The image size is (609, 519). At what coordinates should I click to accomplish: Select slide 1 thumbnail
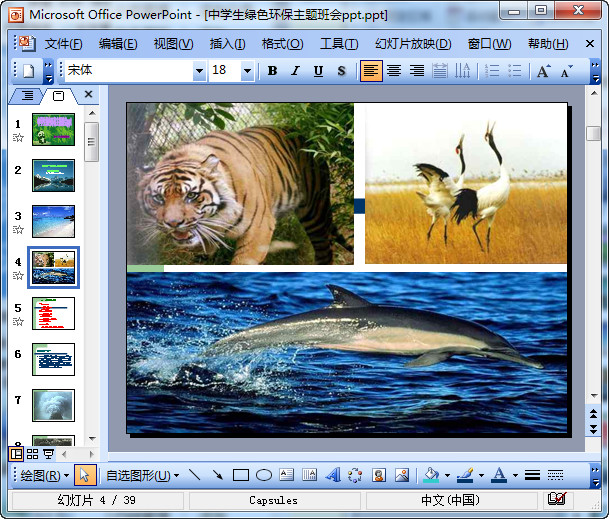point(53,129)
